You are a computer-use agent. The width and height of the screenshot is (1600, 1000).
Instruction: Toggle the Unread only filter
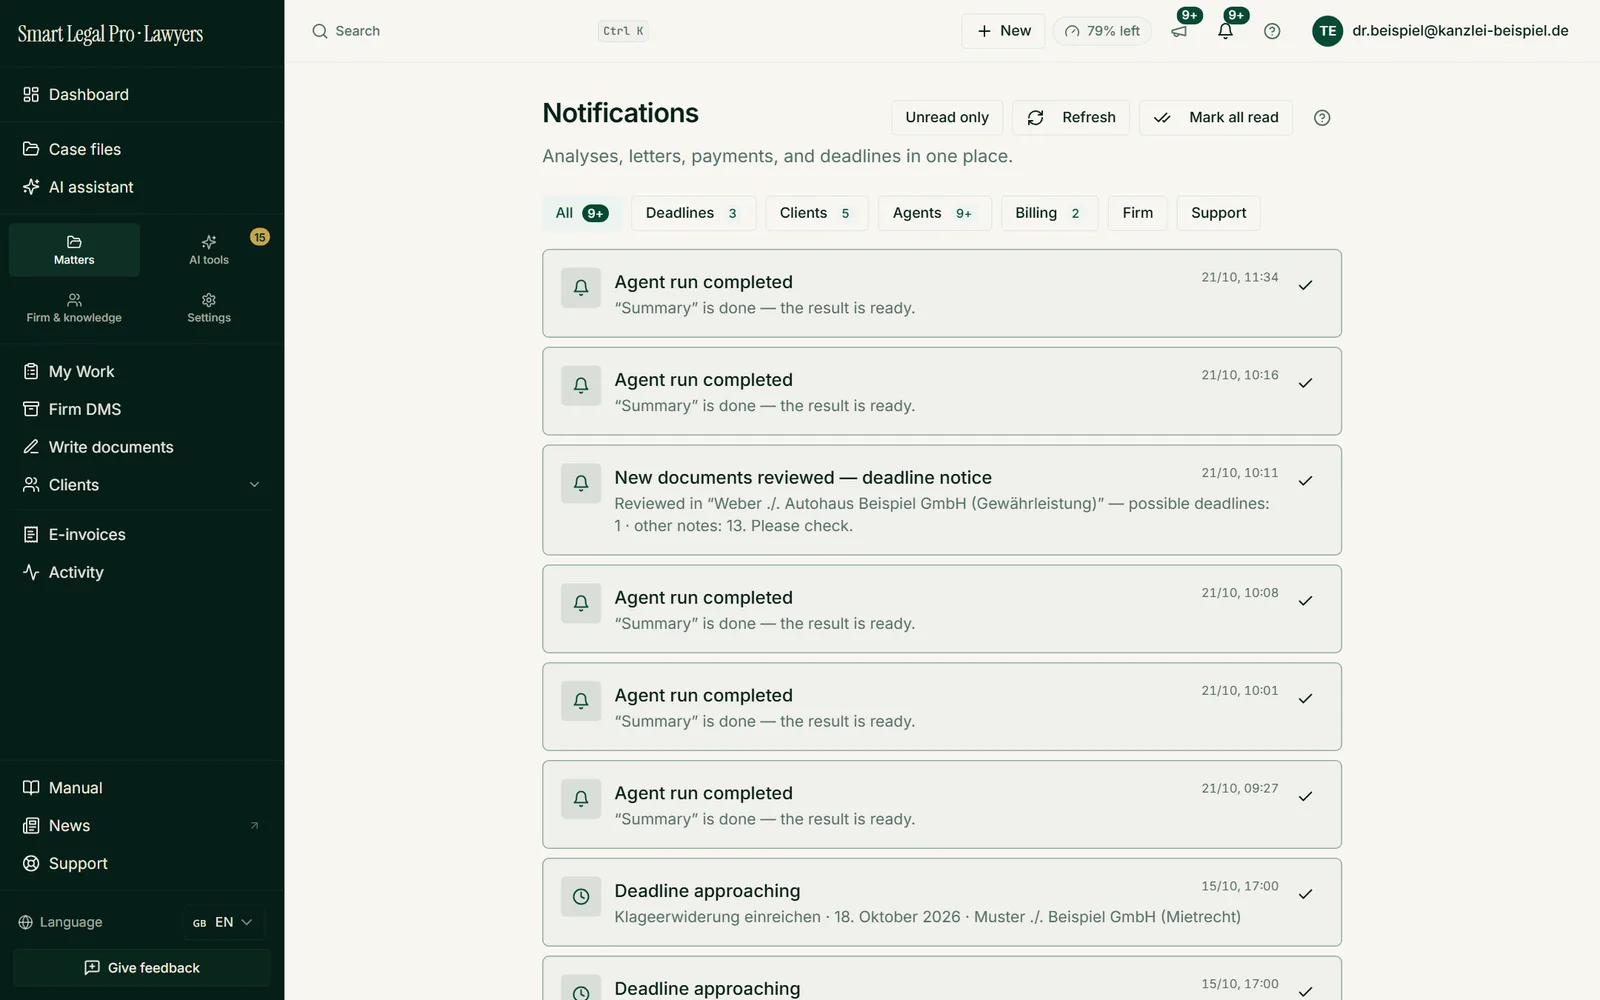click(x=947, y=118)
